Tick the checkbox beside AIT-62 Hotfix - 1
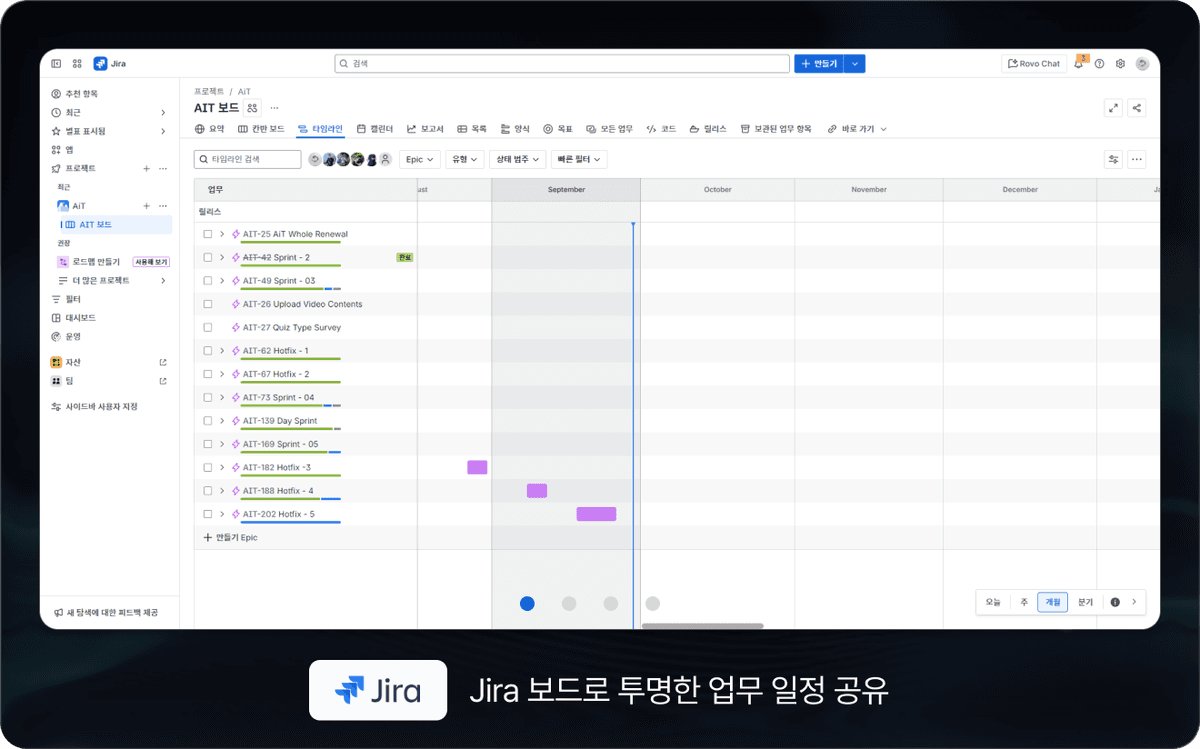This screenshot has height=749, width=1200. (208, 351)
